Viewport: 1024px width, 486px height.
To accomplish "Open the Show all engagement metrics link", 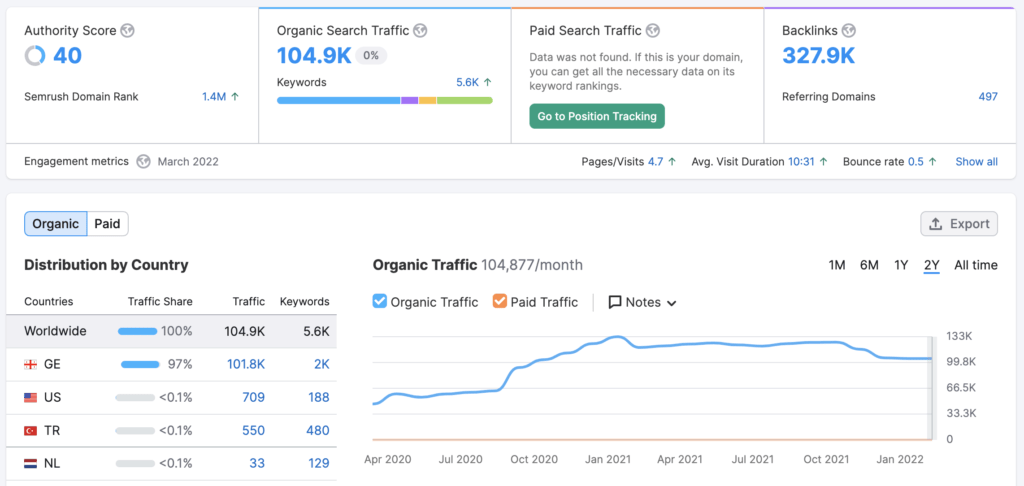I will click(x=976, y=162).
